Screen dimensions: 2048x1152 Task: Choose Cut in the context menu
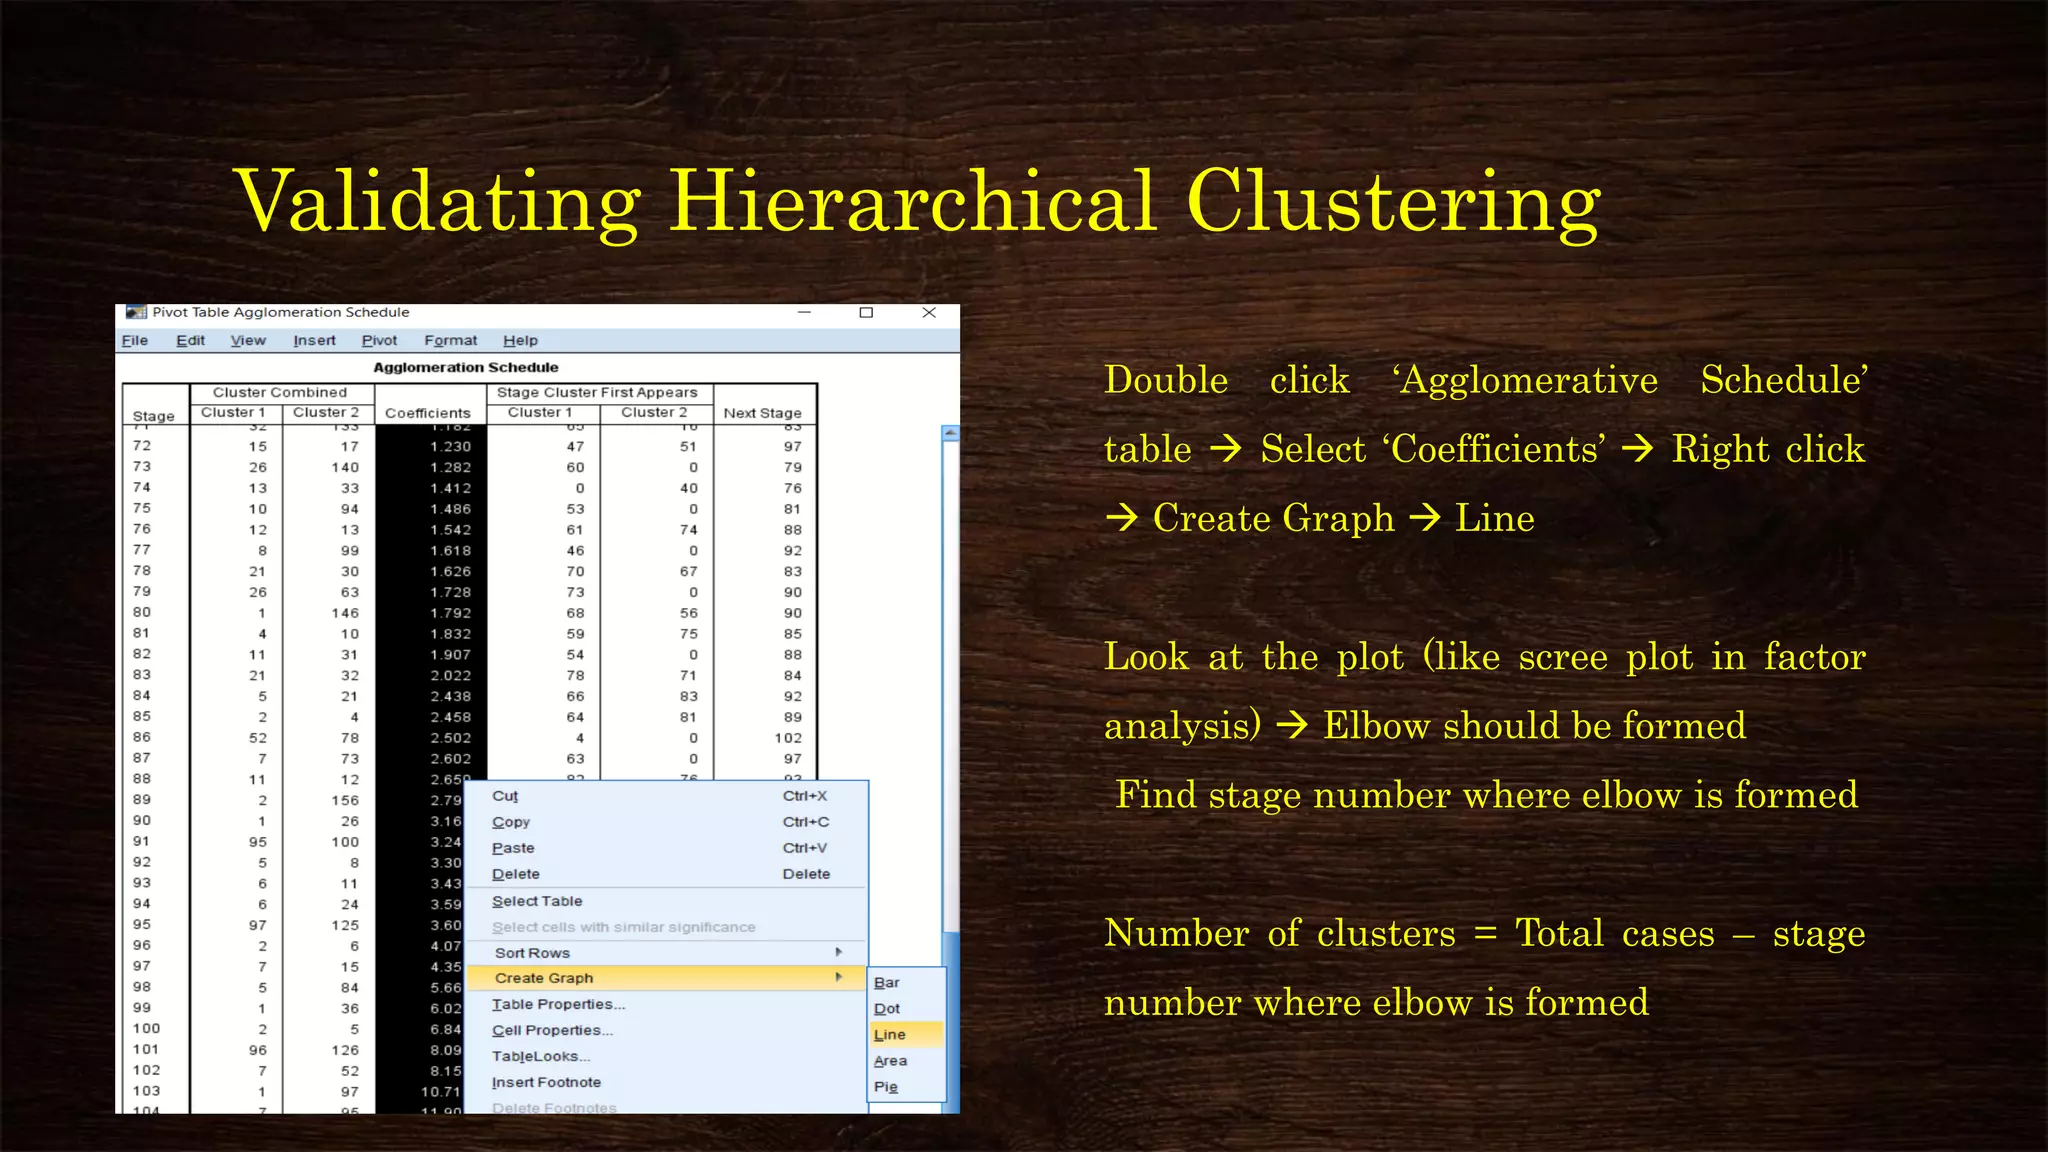coord(667,796)
